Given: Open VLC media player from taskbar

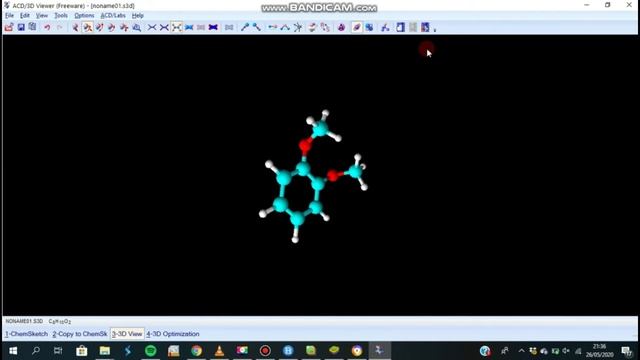Looking at the screenshot, I should coord(219,351).
